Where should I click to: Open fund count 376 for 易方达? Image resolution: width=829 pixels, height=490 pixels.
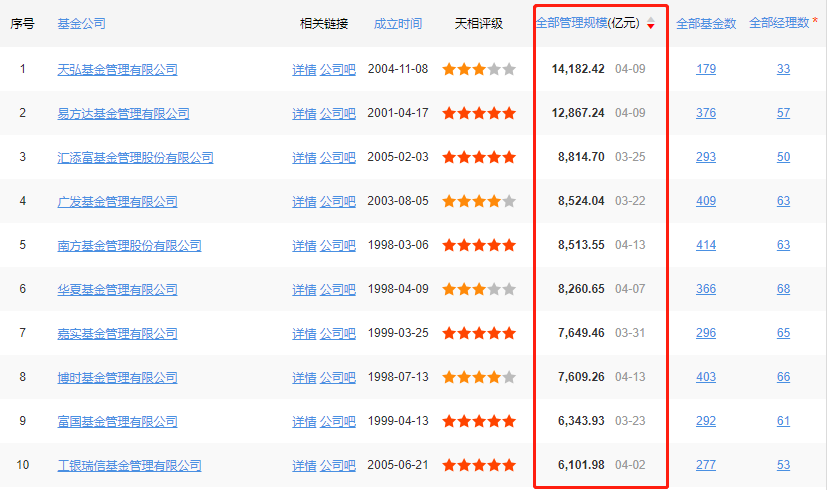coord(706,113)
